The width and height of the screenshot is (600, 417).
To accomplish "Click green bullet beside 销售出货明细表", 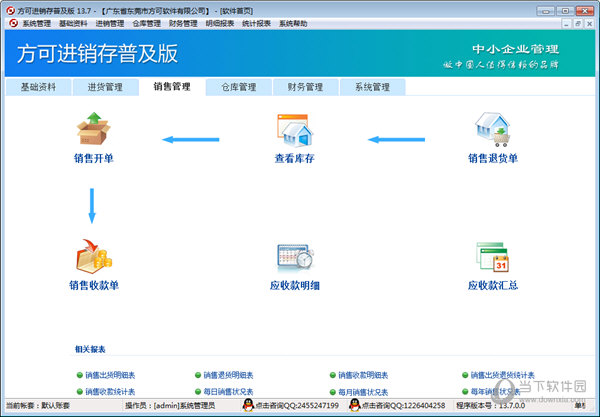I will click(80, 375).
